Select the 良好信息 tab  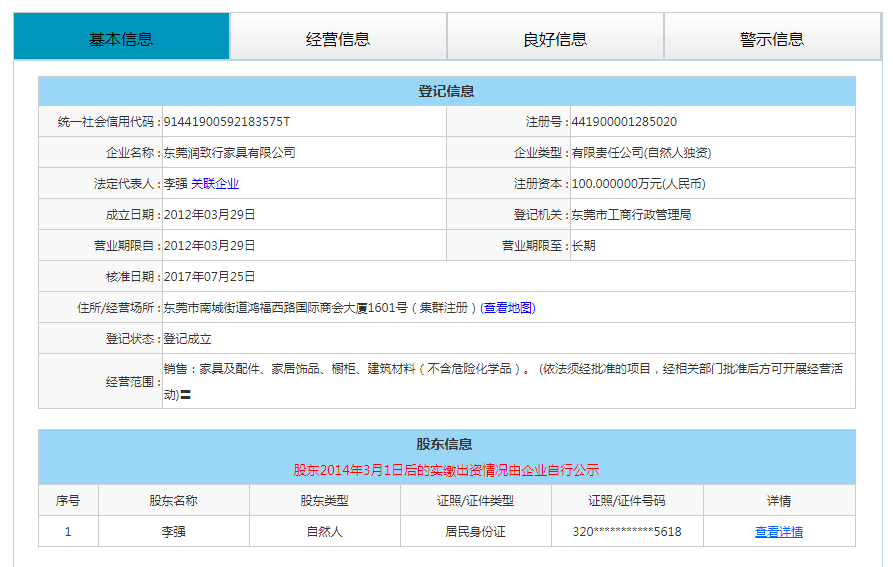[x=555, y=39]
